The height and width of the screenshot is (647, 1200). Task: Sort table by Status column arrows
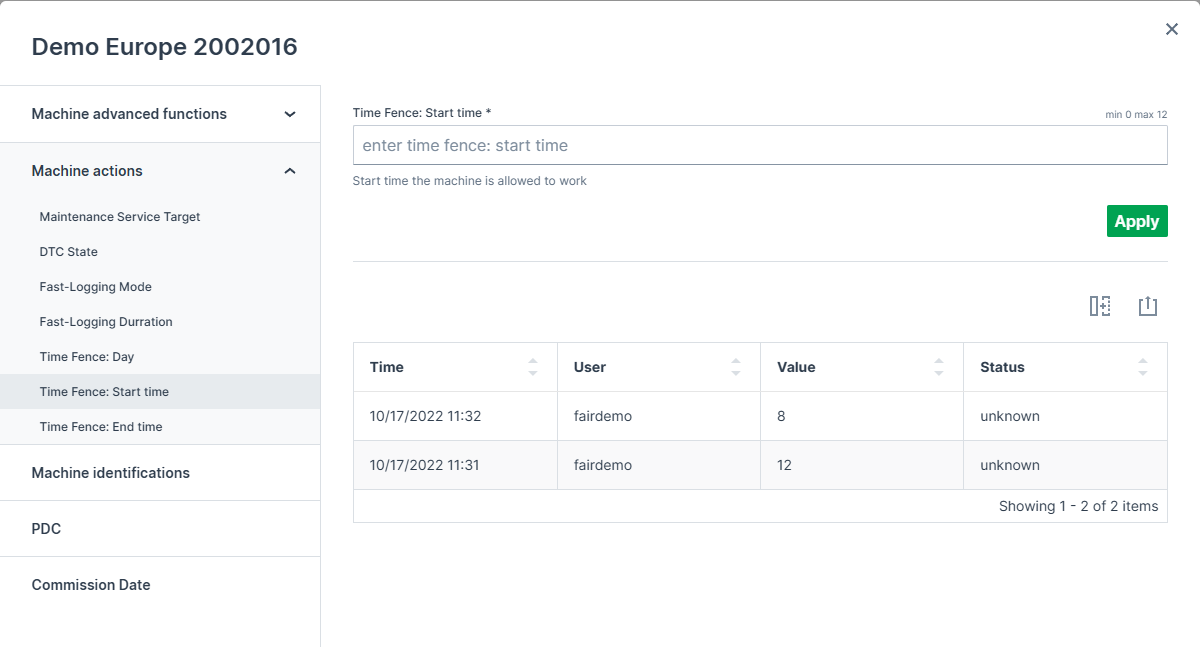(1143, 367)
